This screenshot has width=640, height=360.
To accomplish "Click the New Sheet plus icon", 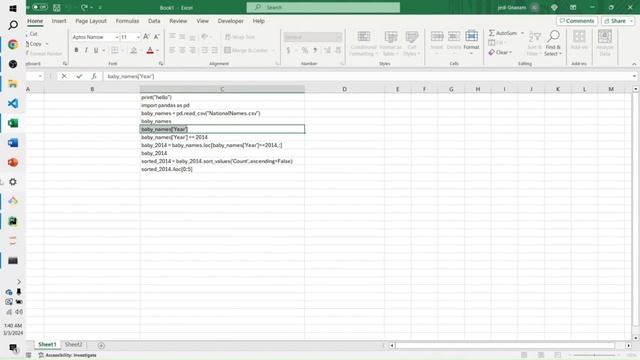I will (x=101, y=345).
